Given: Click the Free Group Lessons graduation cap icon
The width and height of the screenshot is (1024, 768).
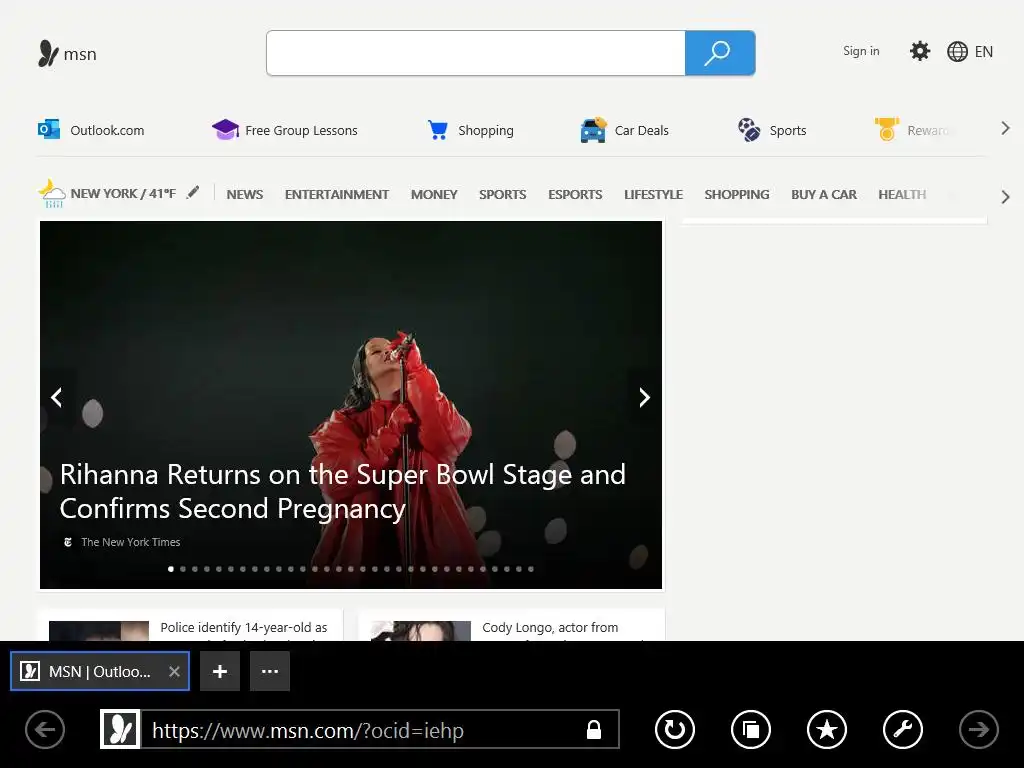Looking at the screenshot, I should (225, 129).
